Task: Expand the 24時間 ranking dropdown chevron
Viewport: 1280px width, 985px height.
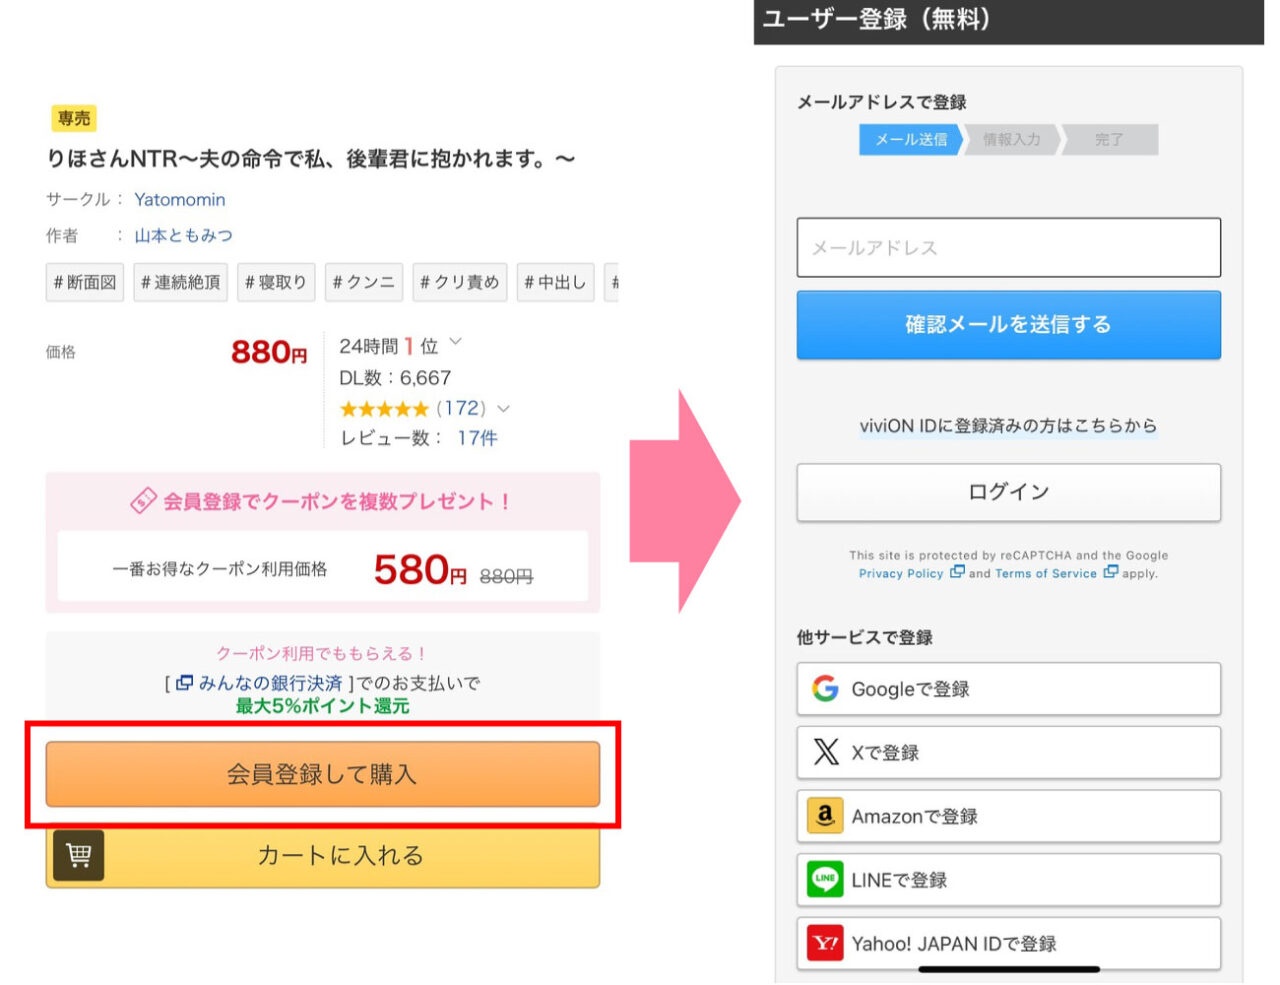Action: tap(456, 342)
